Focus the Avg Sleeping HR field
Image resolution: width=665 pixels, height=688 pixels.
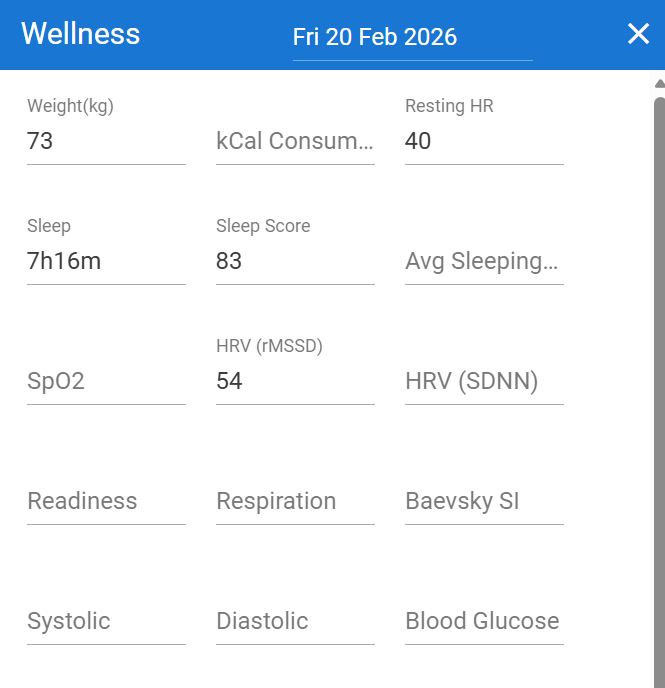(484, 261)
